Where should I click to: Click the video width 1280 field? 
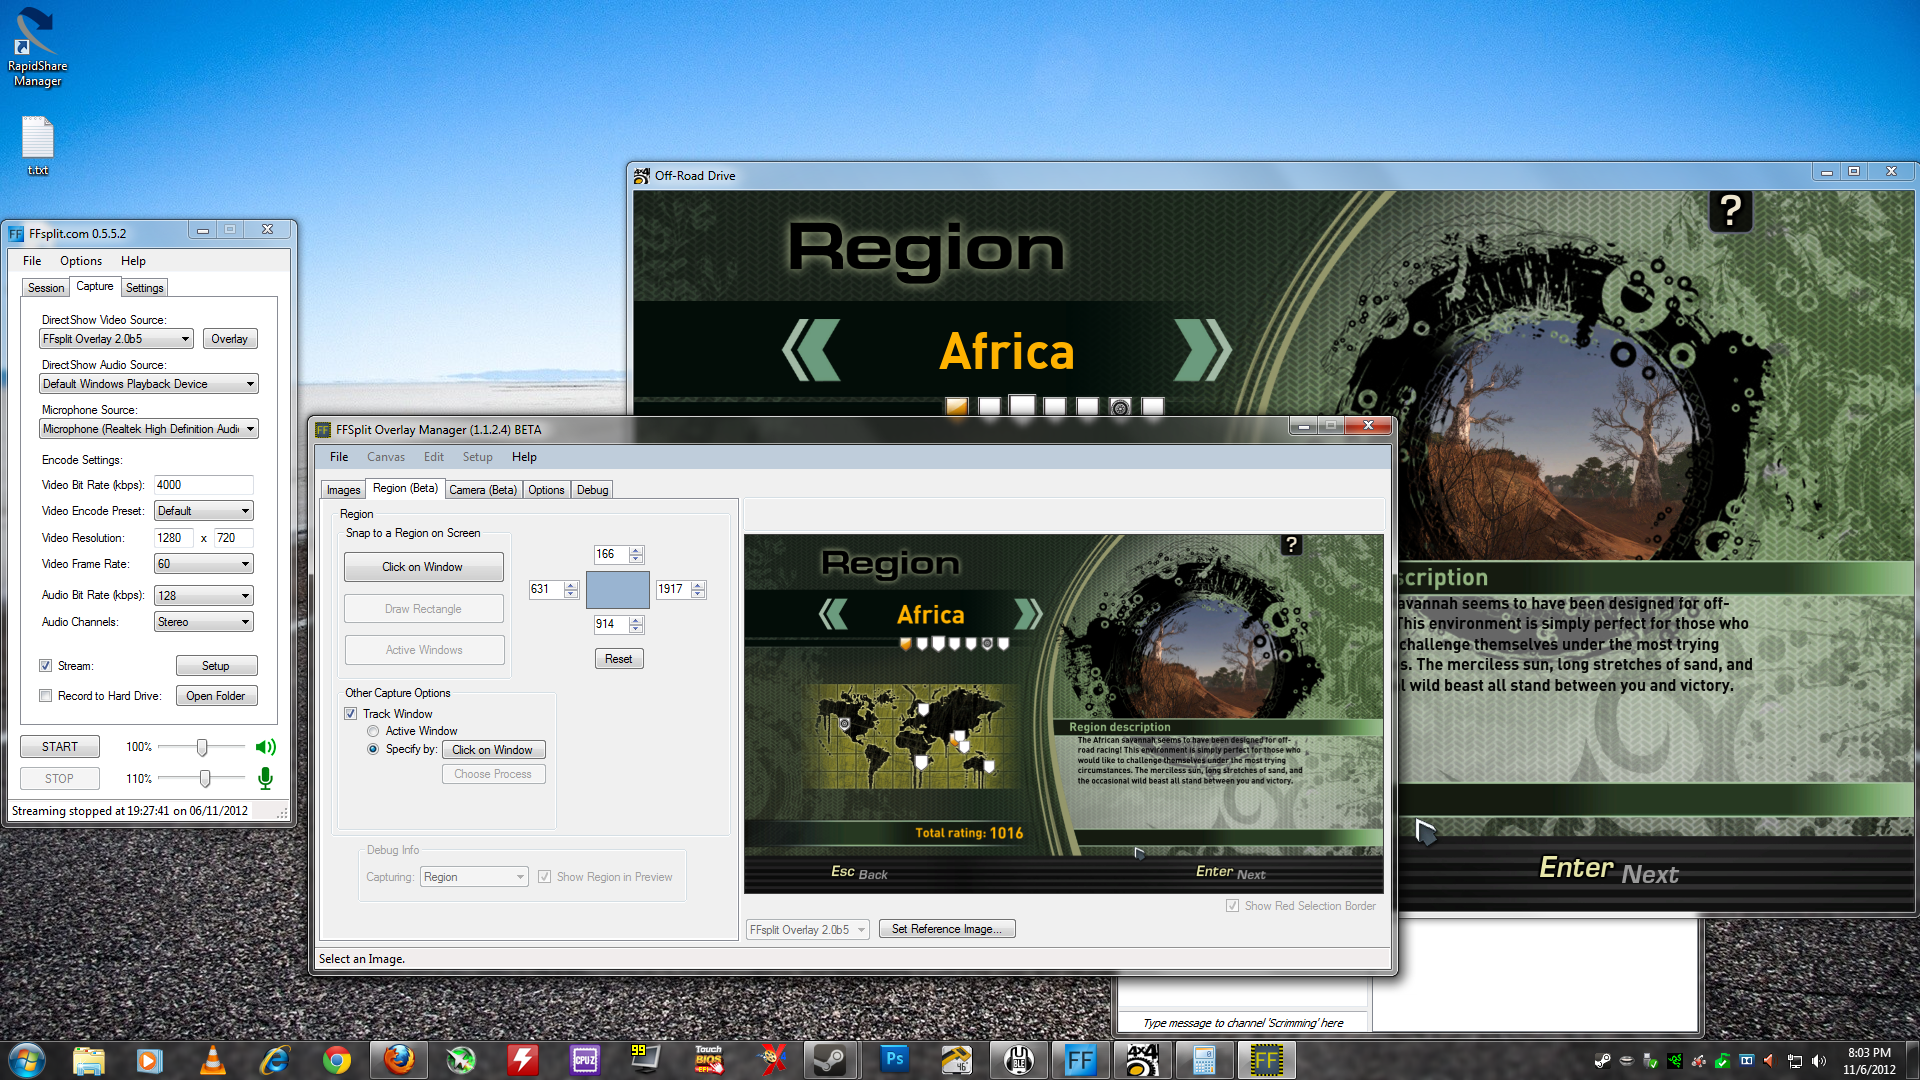[174, 538]
